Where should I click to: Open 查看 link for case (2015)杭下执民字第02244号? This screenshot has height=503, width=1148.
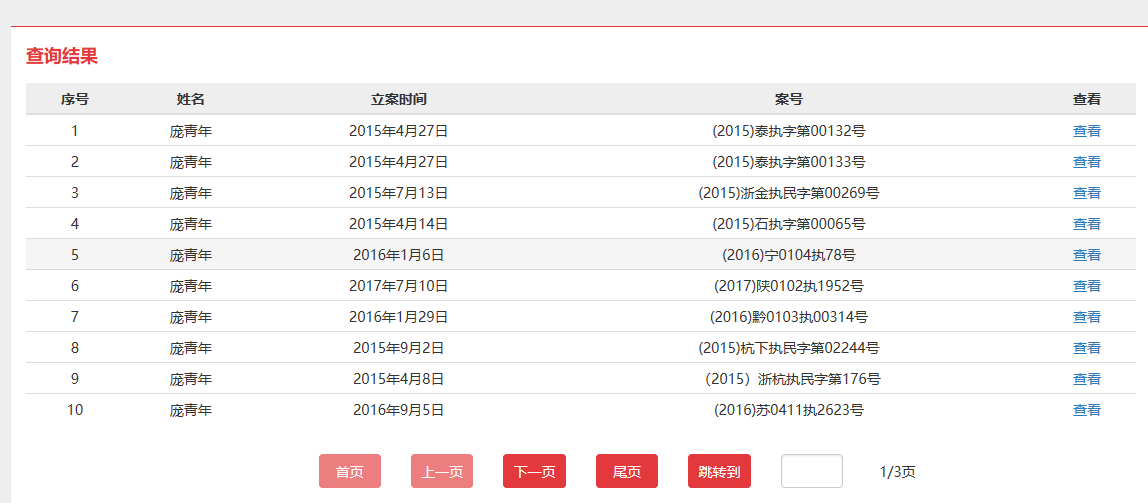click(x=1086, y=348)
